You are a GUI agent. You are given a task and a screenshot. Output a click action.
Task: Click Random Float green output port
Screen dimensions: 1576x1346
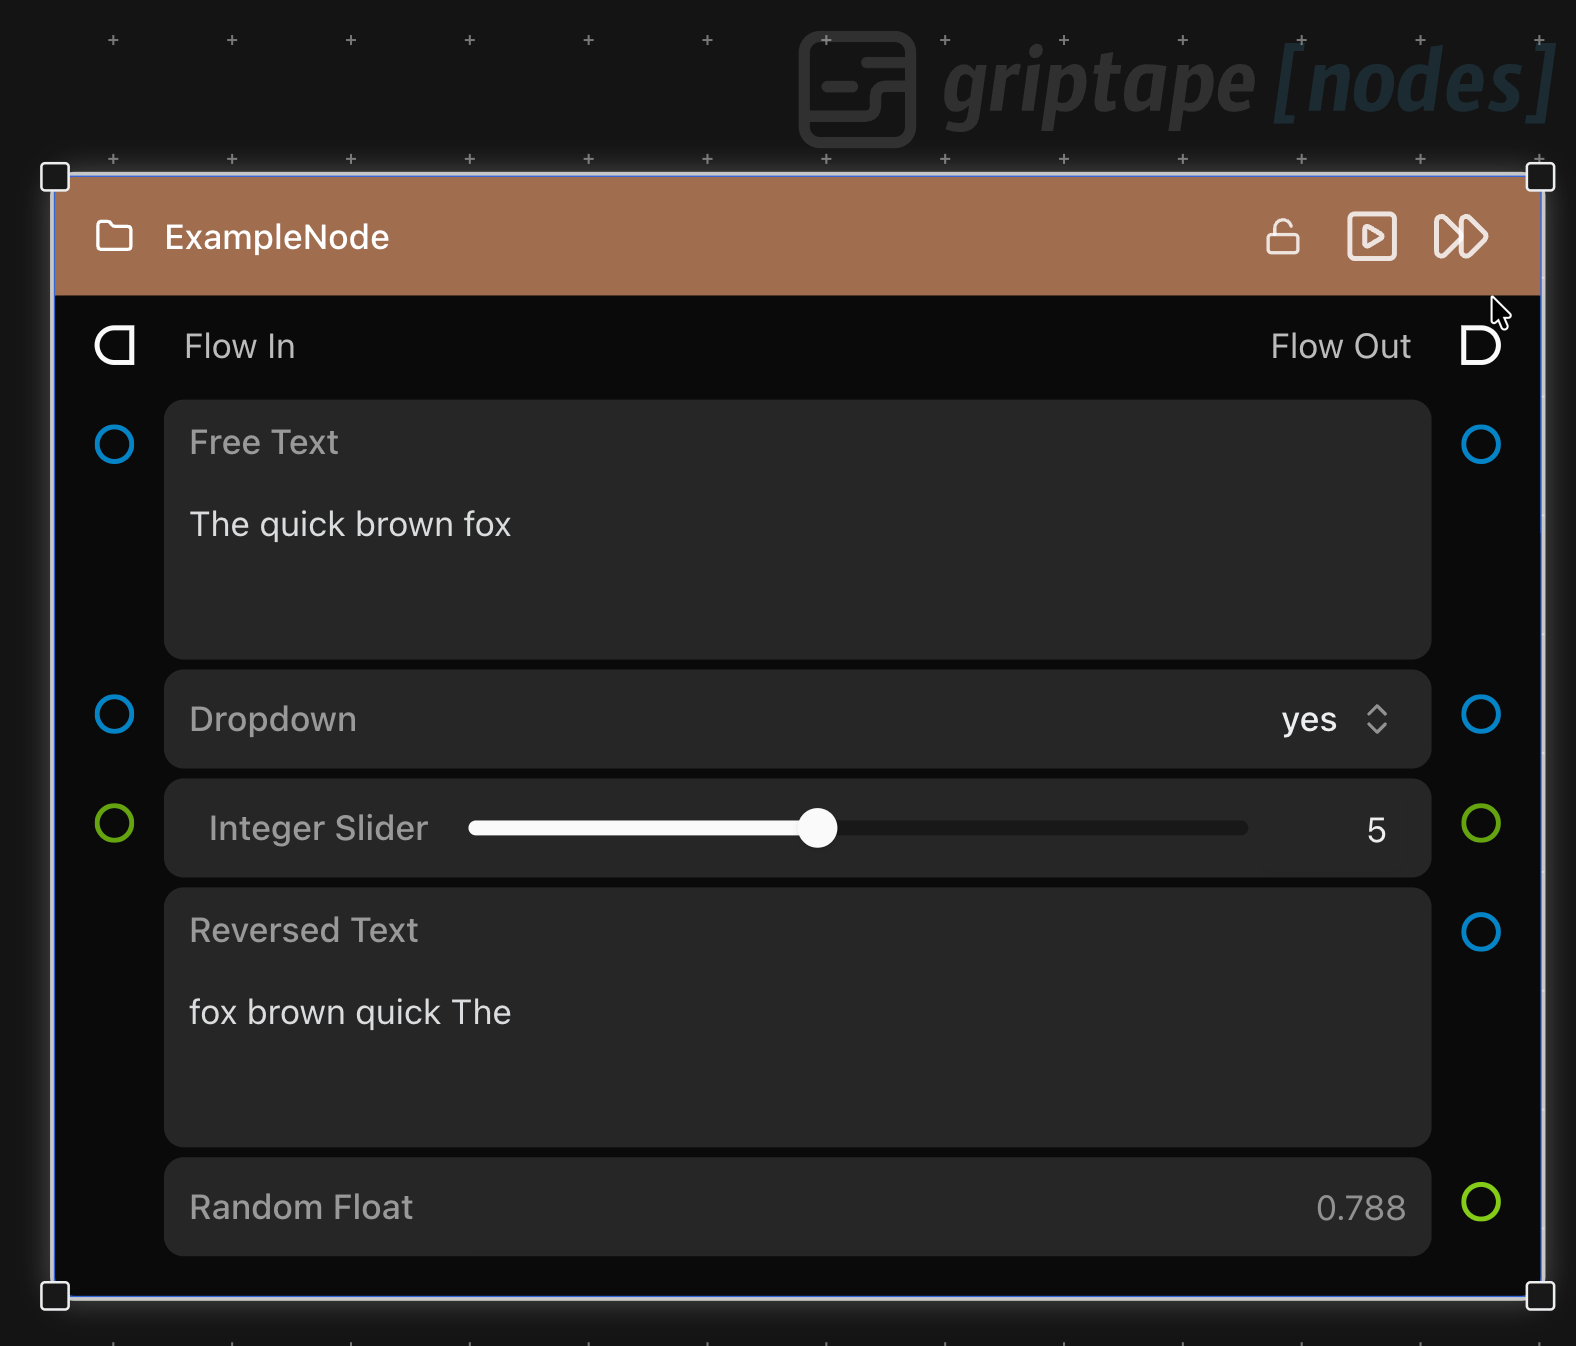pyautogui.click(x=1481, y=1202)
